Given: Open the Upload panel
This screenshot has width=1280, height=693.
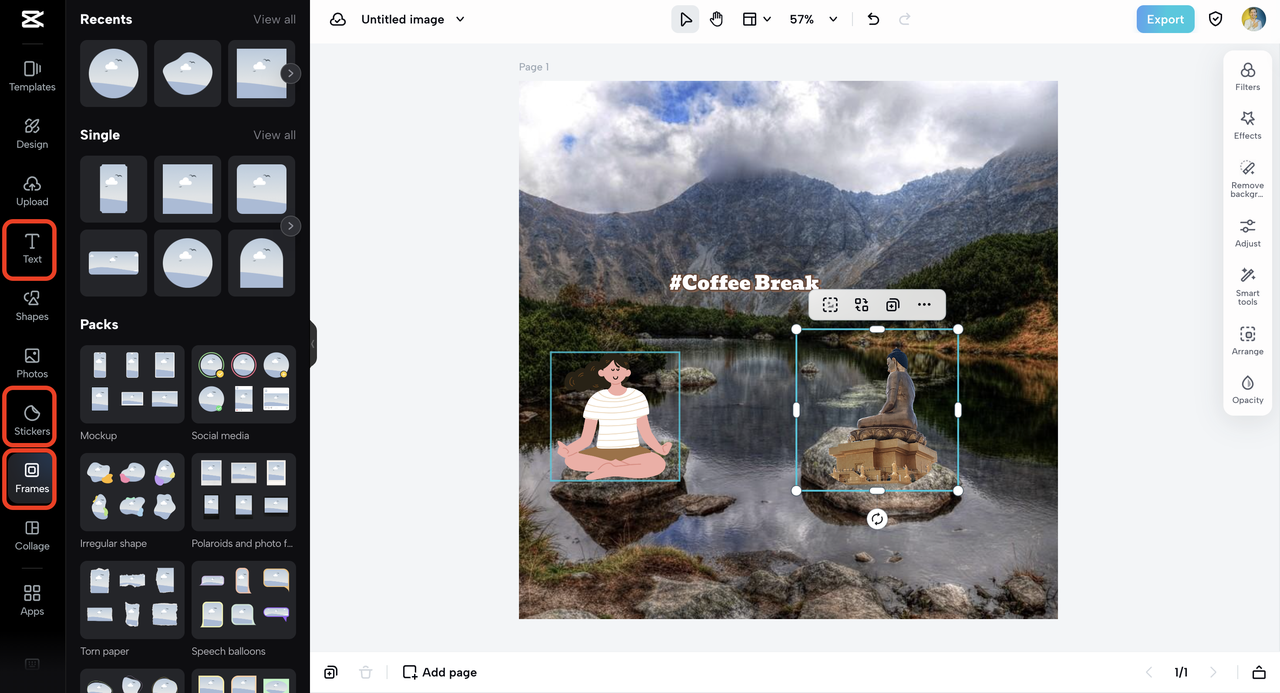Looking at the screenshot, I should tap(32, 191).
